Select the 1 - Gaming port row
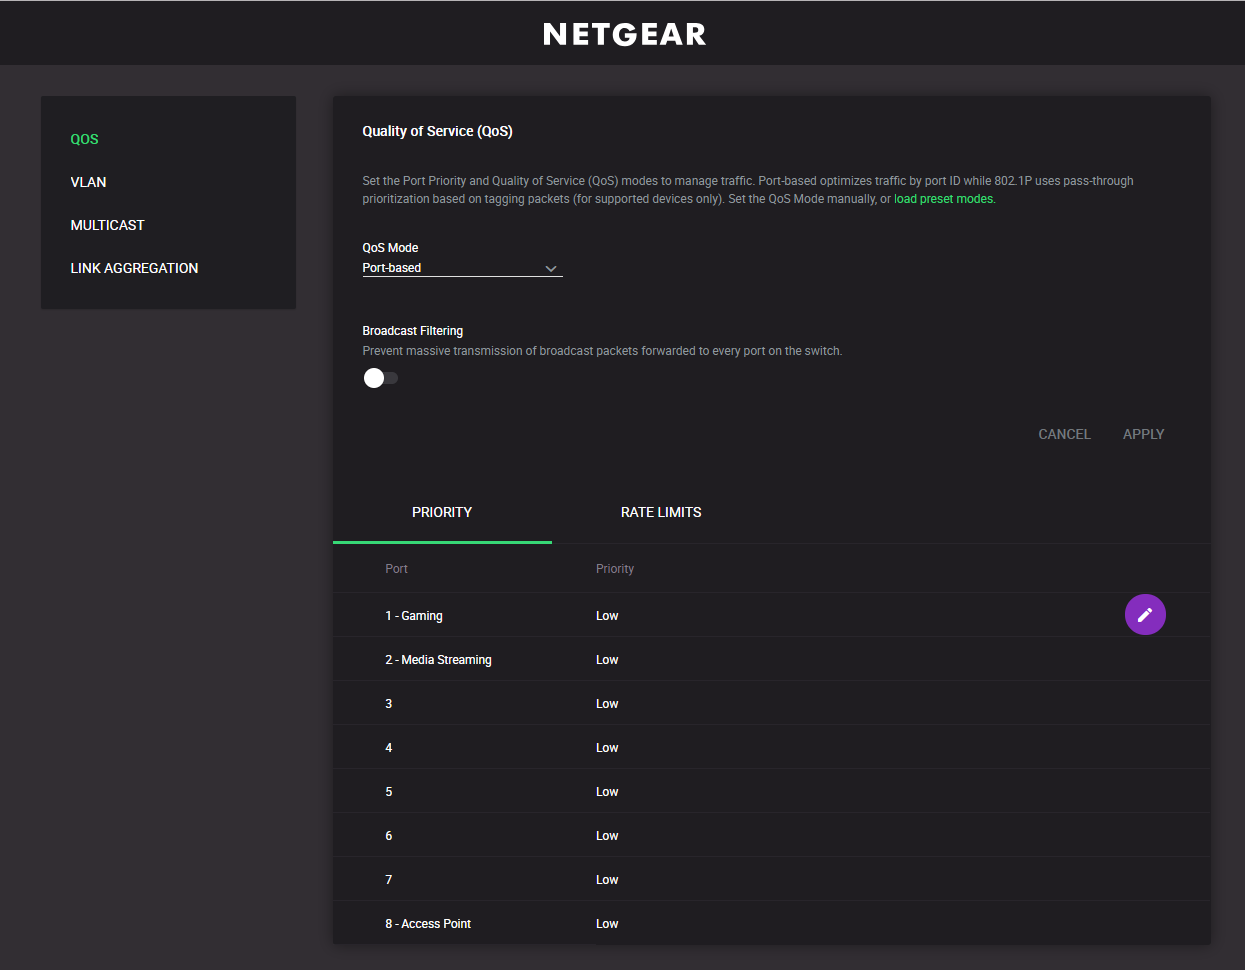The image size is (1245, 970). click(x=771, y=615)
